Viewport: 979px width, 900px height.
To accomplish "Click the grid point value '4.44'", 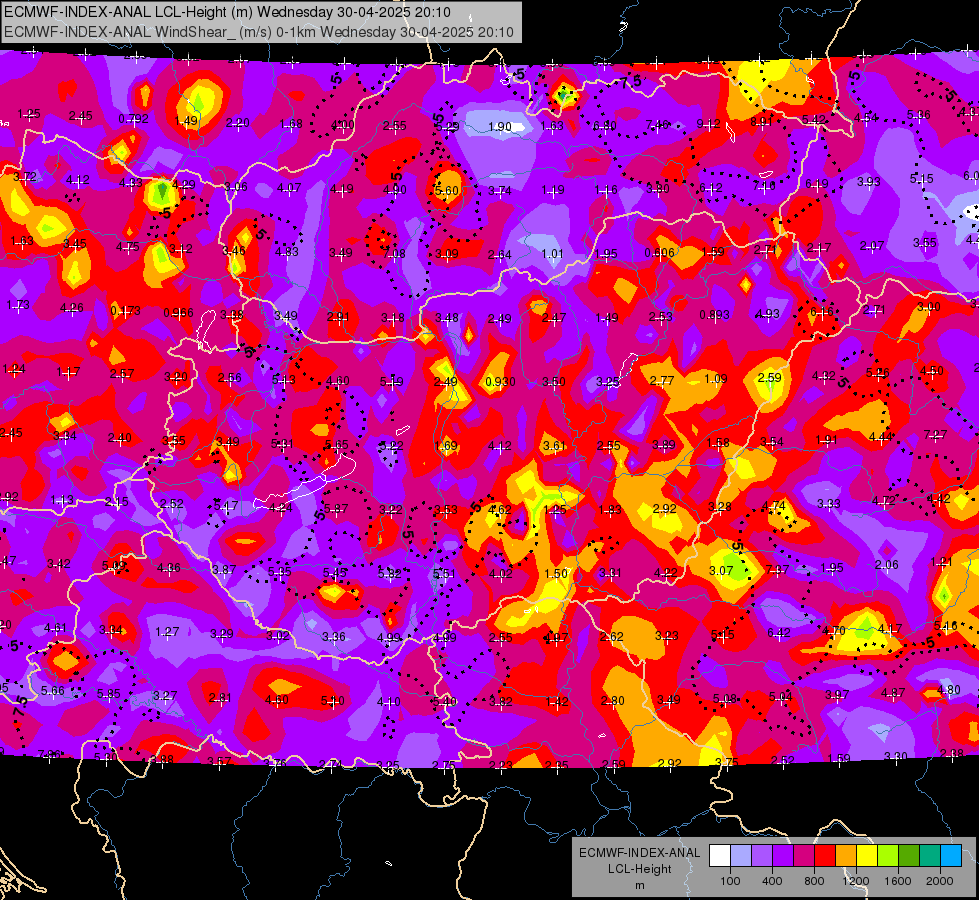I will (880, 437).
